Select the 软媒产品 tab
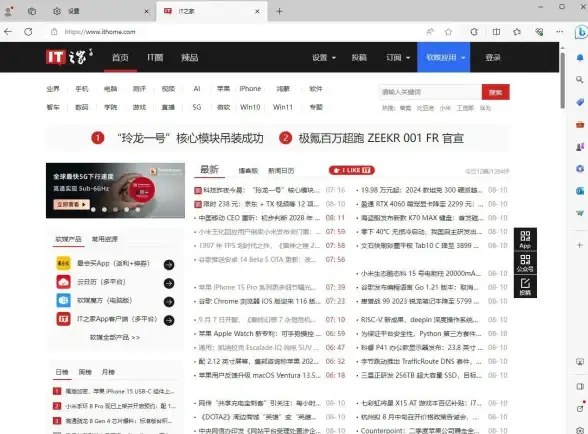 pos(68,239)
